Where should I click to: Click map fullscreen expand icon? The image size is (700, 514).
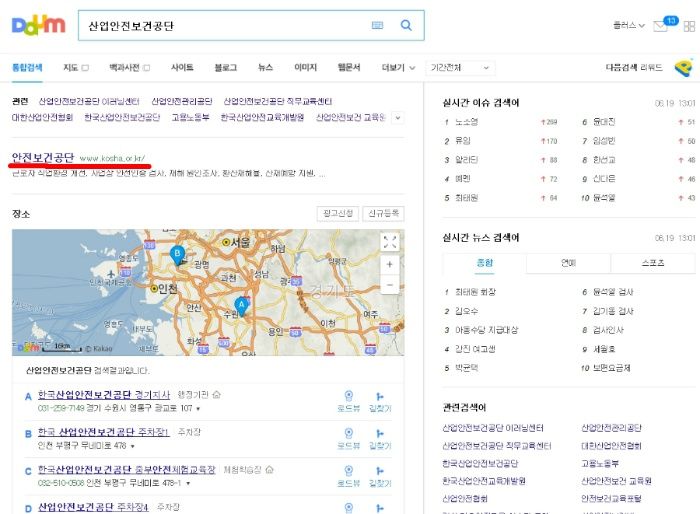[x=389, y=242]
